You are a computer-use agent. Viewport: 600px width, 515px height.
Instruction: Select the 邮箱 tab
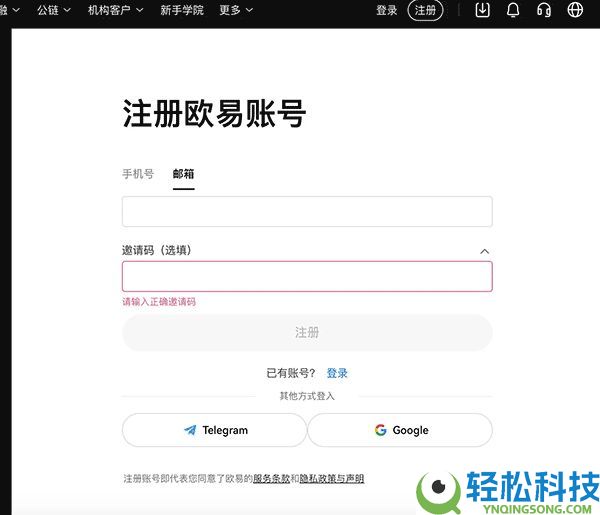[x=183, y=174]
